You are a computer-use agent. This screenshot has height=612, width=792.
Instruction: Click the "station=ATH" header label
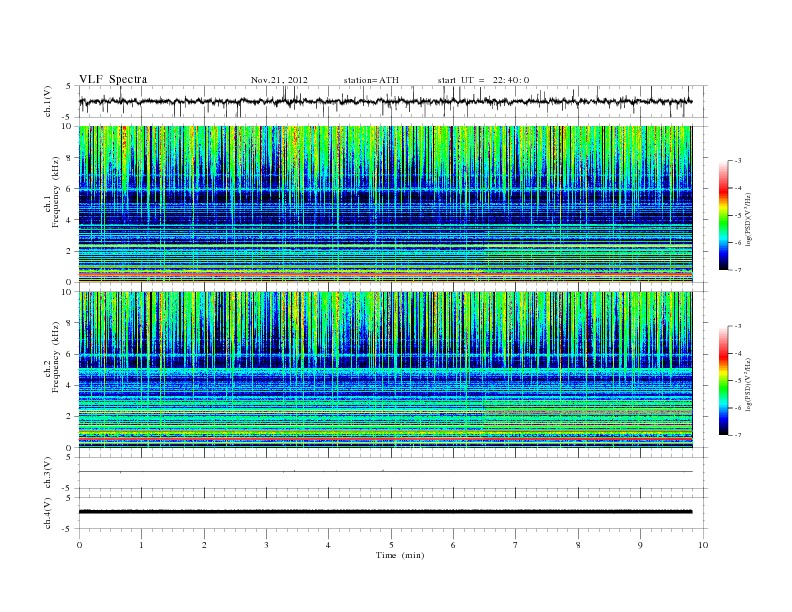[x=371, y=80]
